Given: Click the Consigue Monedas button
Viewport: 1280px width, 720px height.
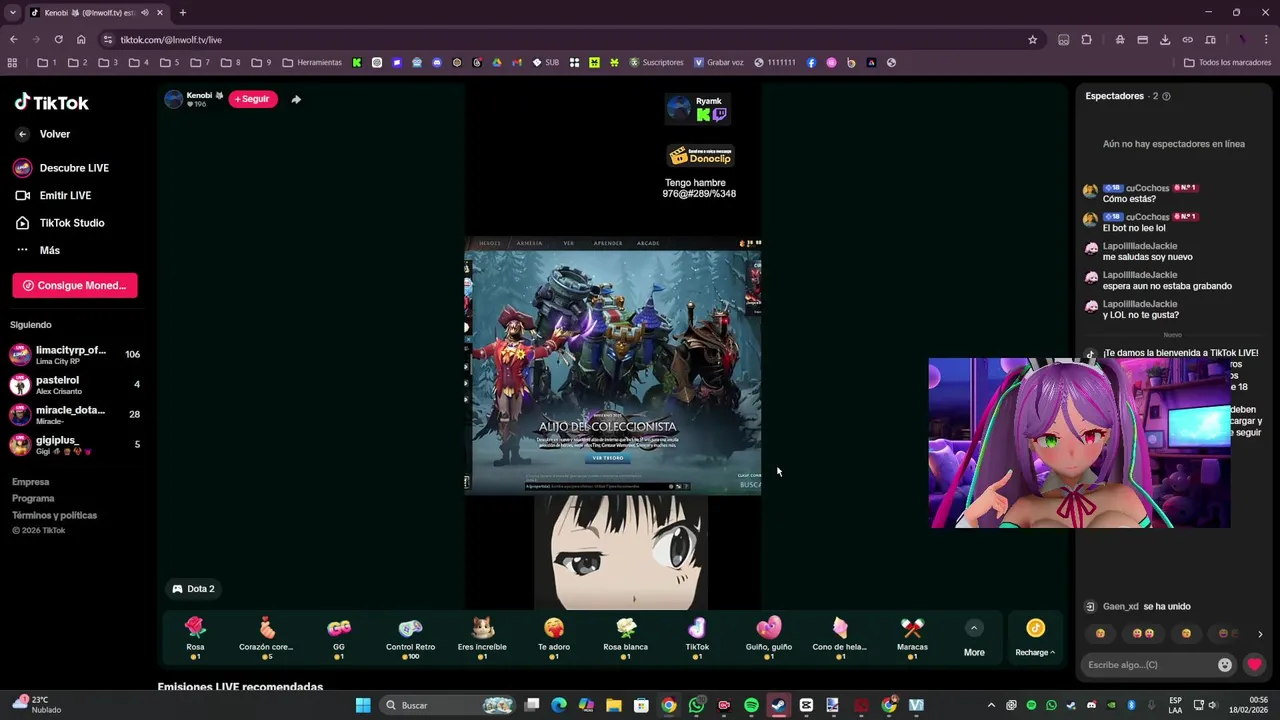Looking at the screenshot, I should [x=75, y=285].
